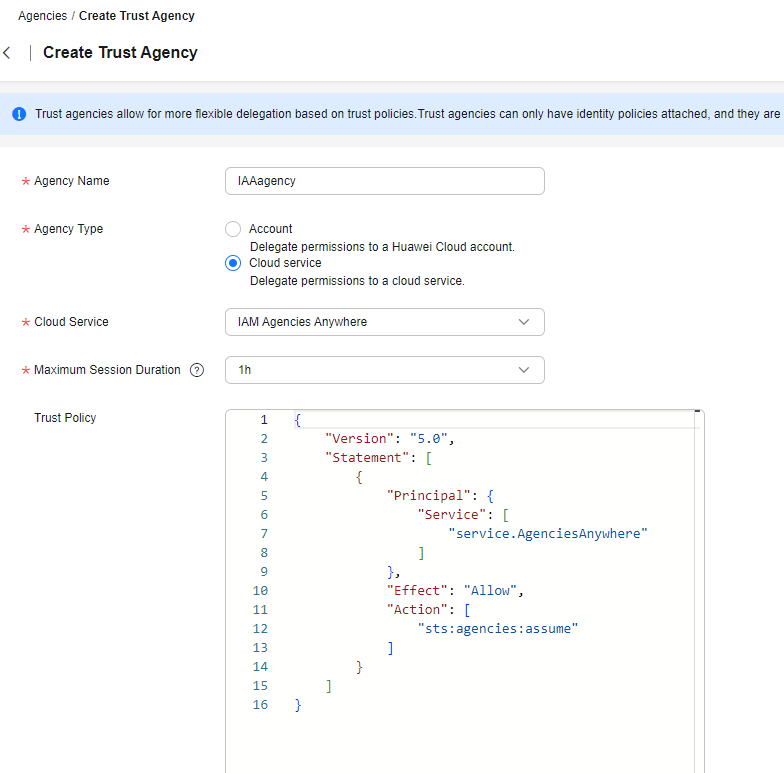
Task: Focus the Agency Name input field
Action: coord(384,181)
